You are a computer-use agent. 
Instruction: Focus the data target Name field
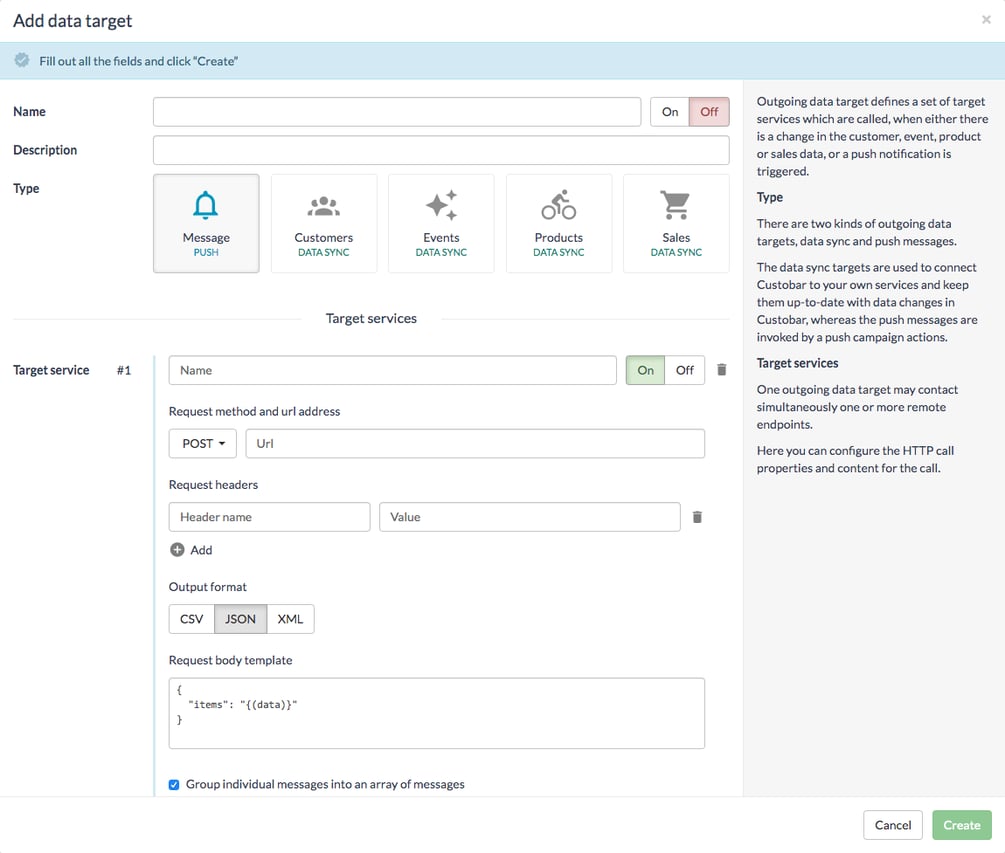(x=397, y=112)
